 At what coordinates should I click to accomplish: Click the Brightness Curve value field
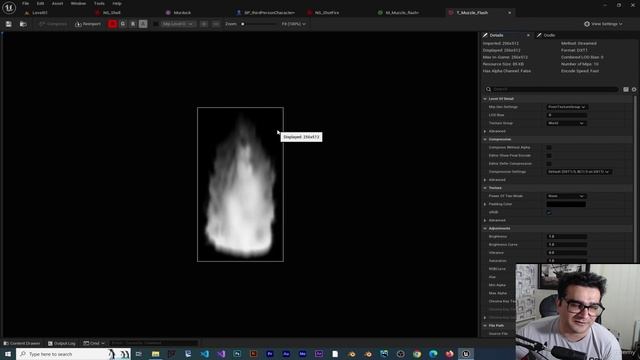pos(567,244)
